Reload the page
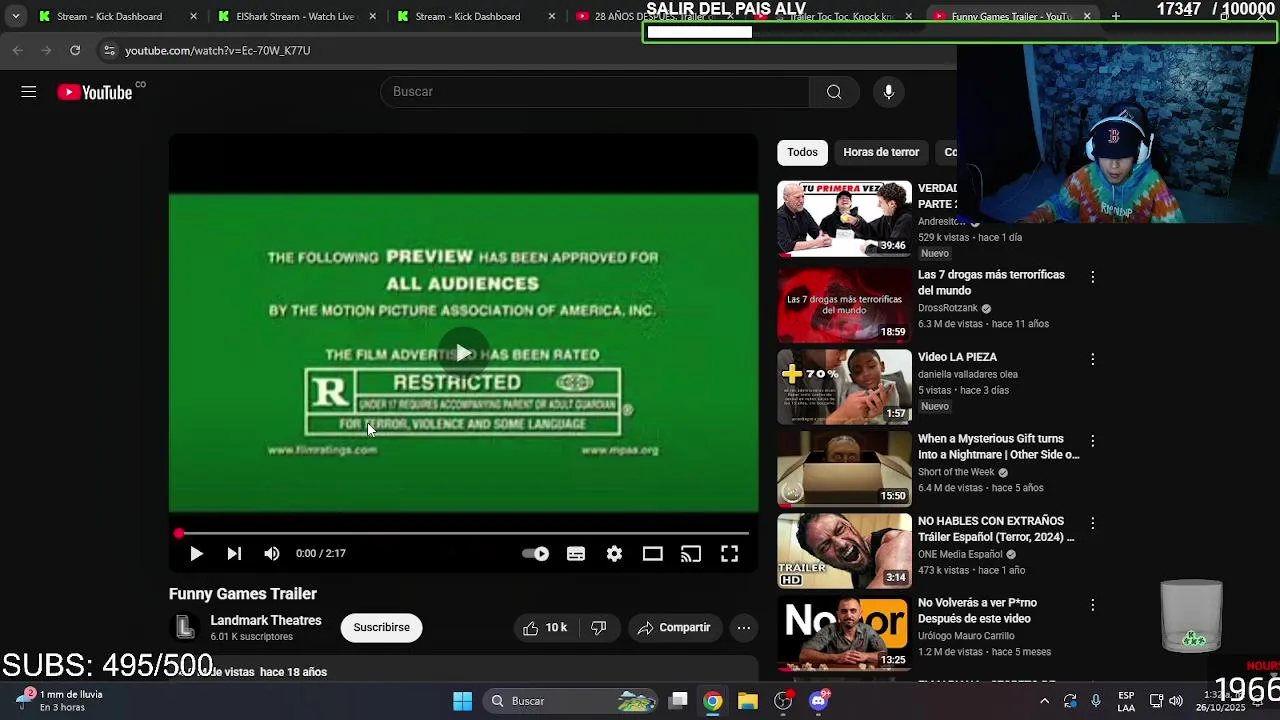This screenshot has width=1280, height=720. pos(75,50)
